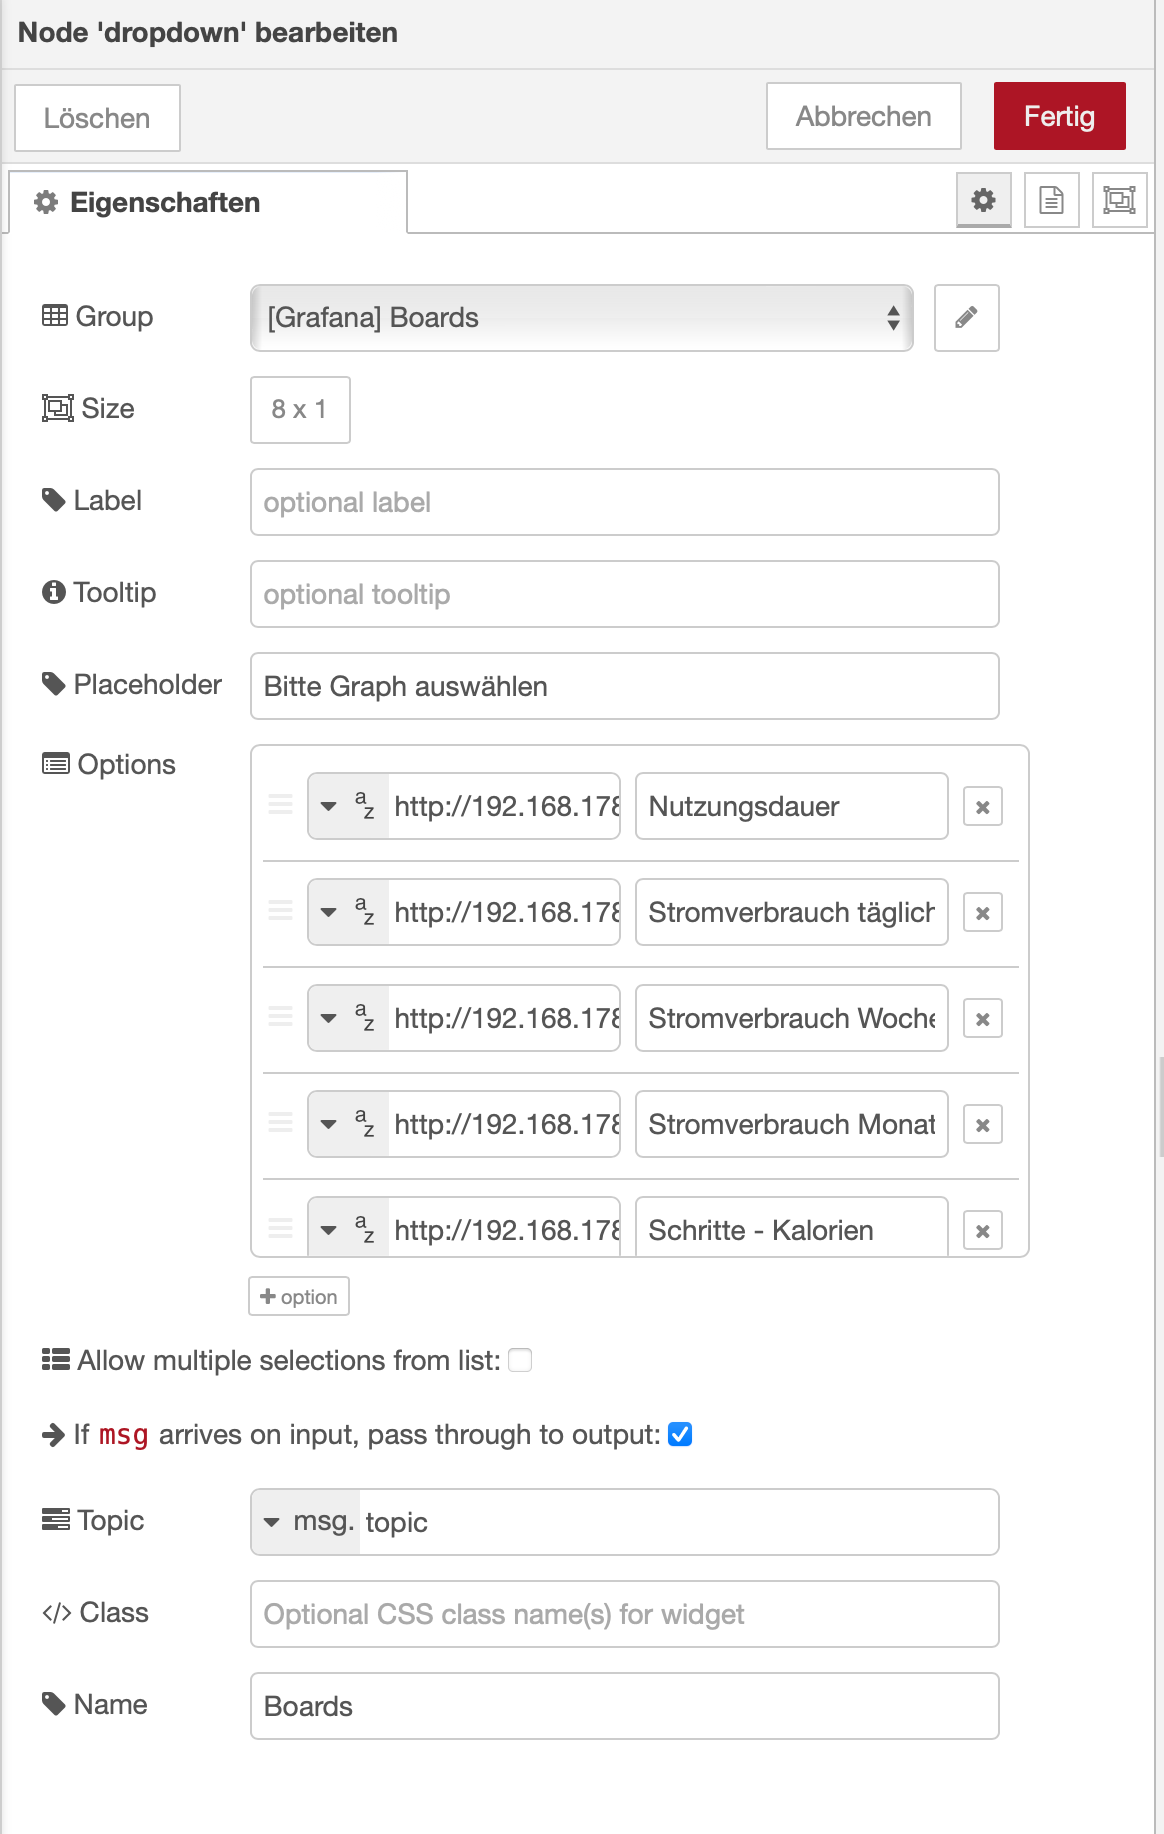Image resolution: width=1164 pixels, height=1834 pixels.
Task: Edit the Stromverbrauch Woche label field
Action: 792,1018
